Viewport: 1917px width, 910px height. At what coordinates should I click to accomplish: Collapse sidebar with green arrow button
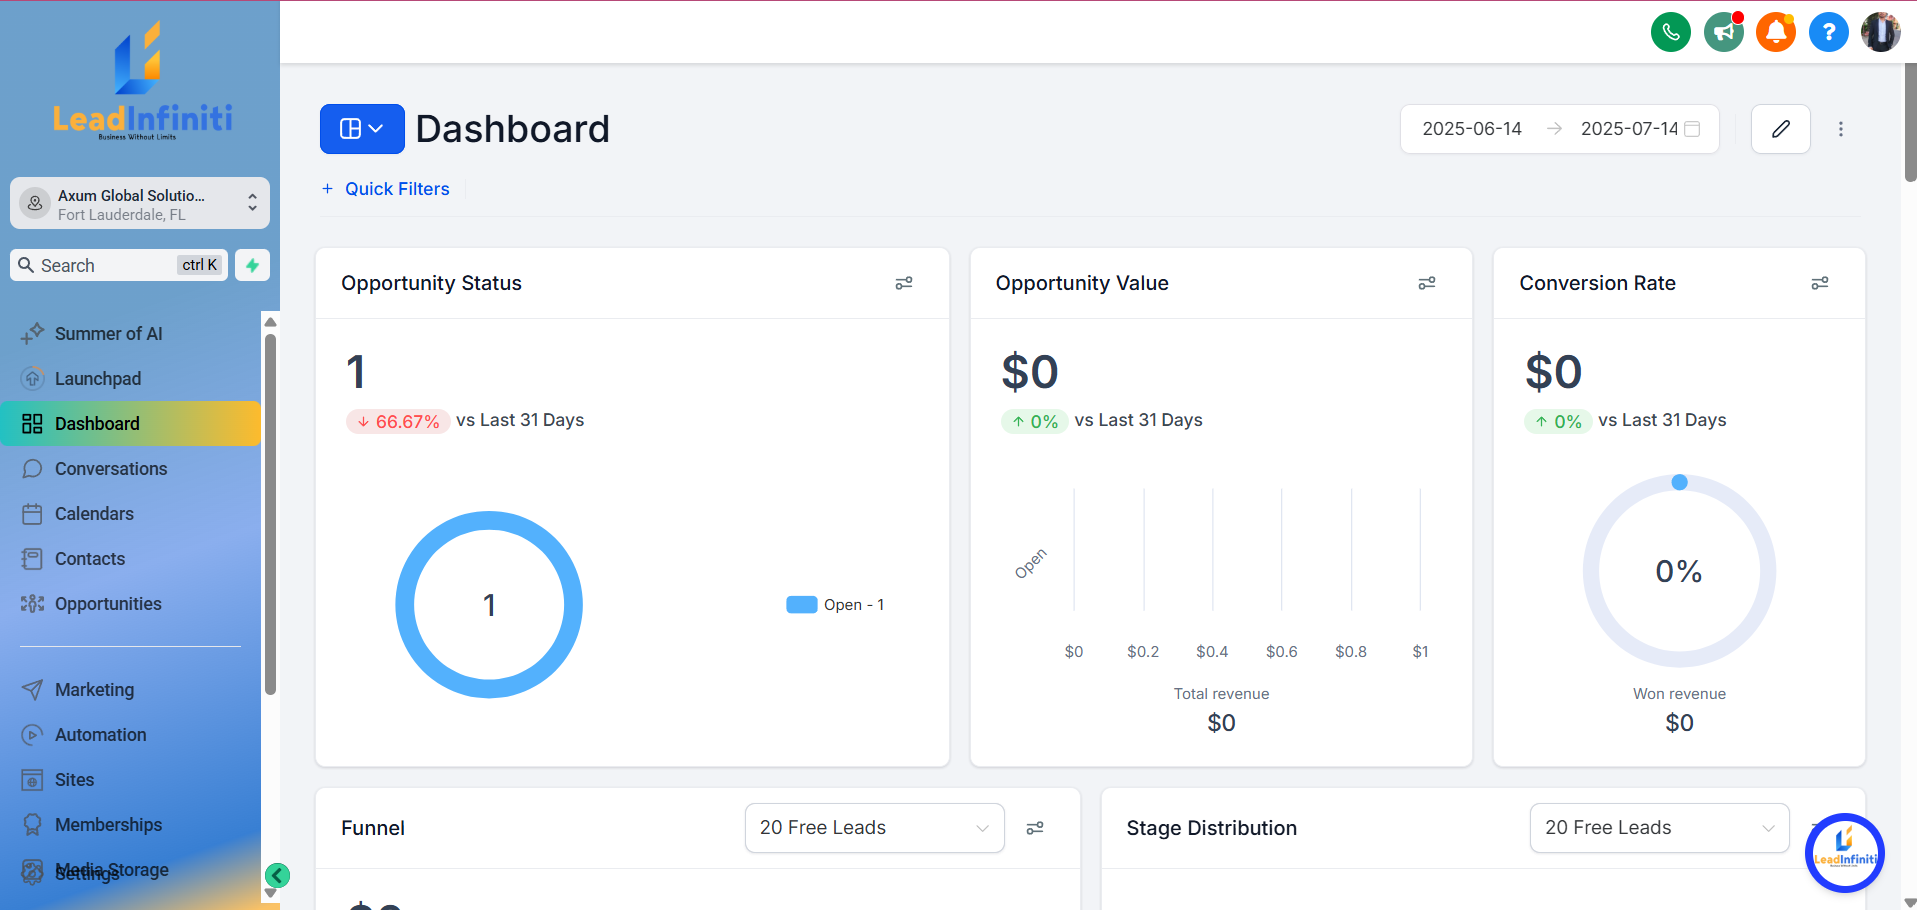pos(277,876)
